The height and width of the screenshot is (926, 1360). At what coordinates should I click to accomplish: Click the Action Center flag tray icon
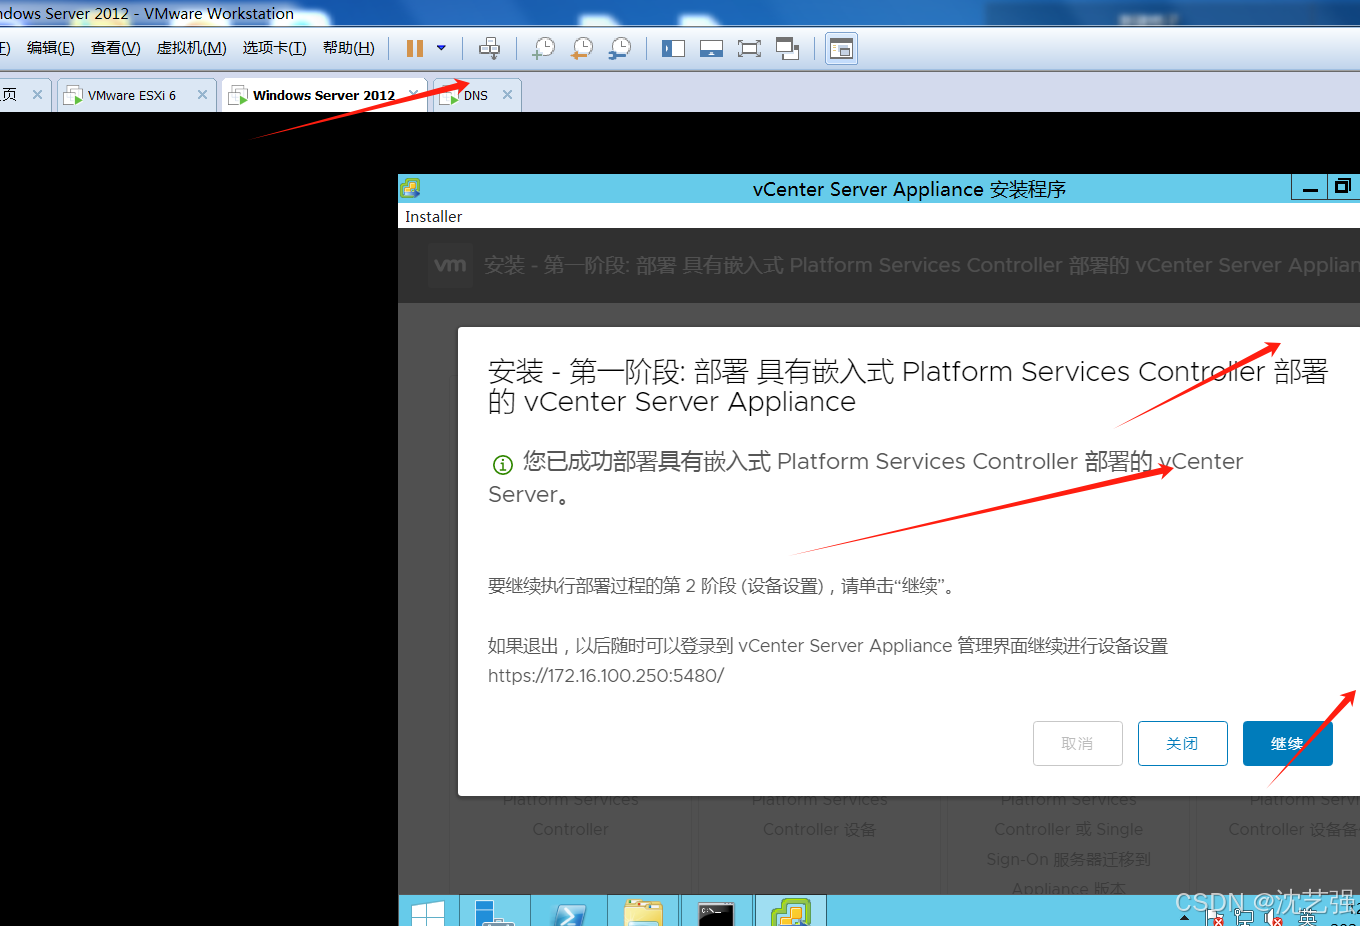pyautogui.click(x=1214, y=918)
